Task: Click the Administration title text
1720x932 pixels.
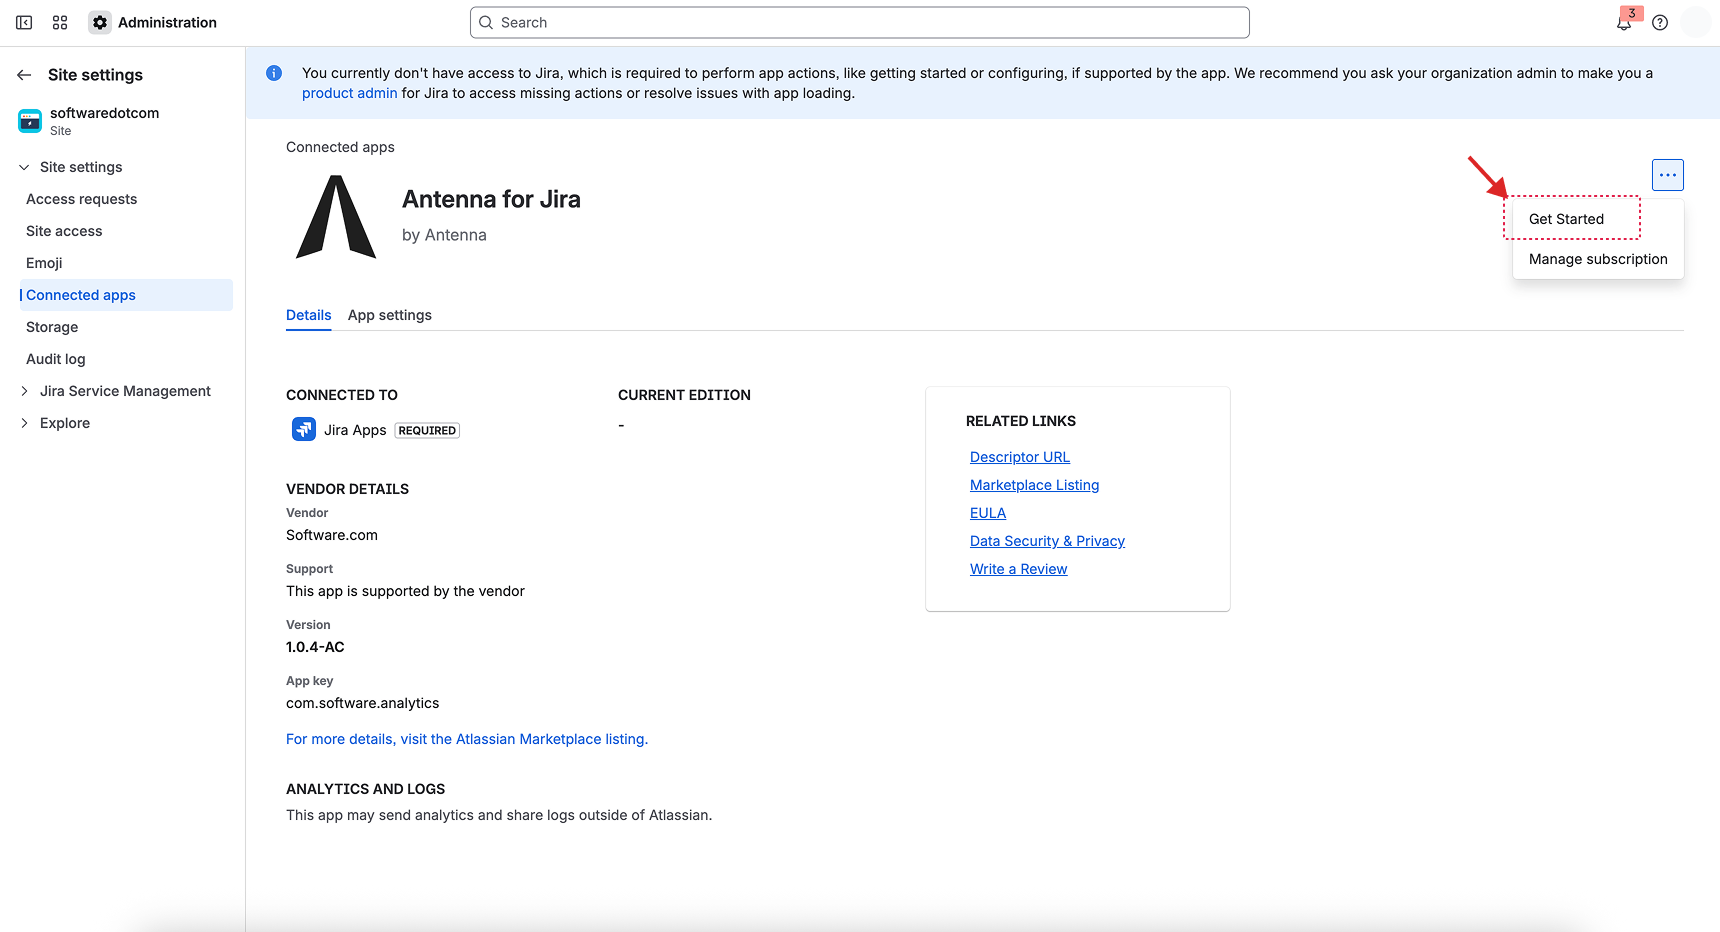Action: coord(167,22)
